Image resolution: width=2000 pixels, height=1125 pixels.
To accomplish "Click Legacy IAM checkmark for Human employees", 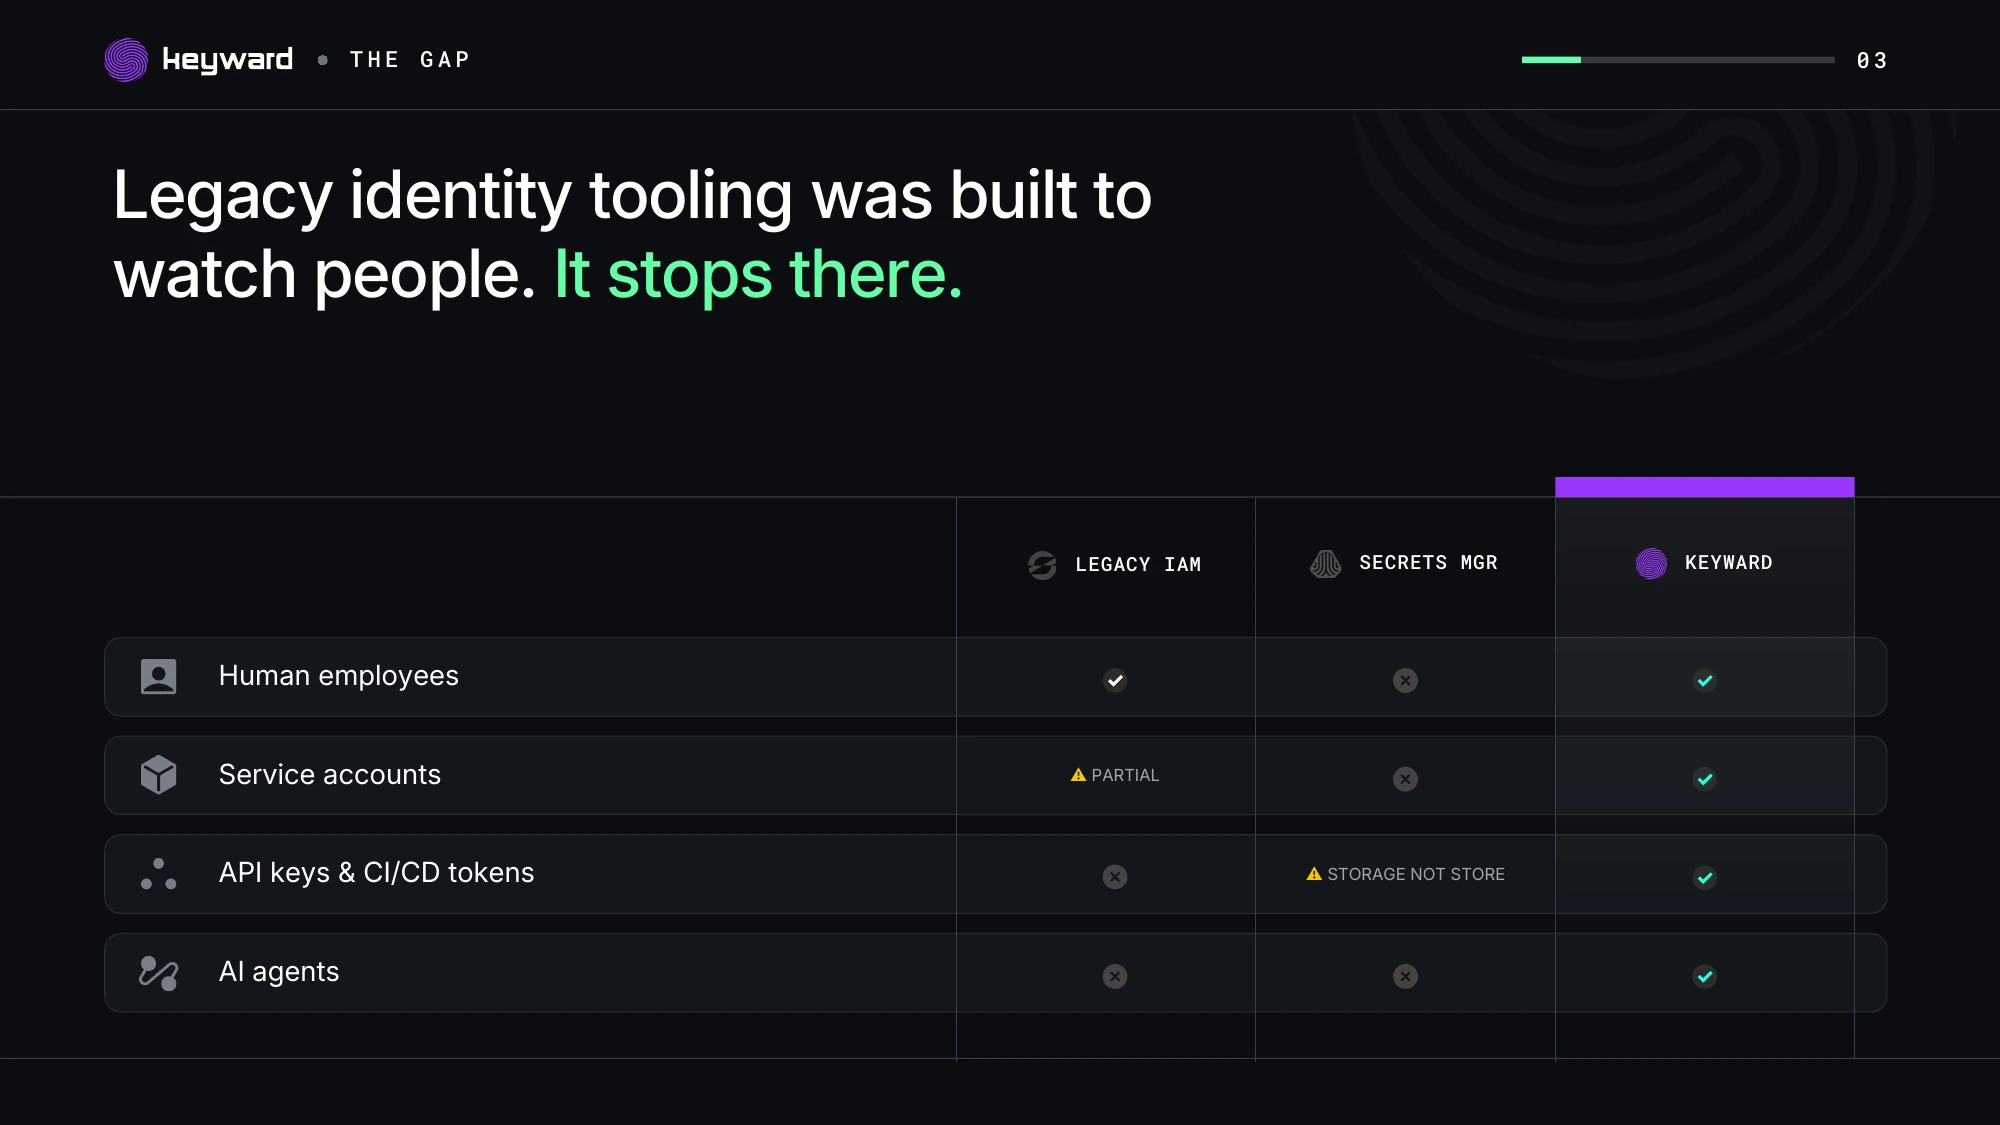I will click(1115, 680).
